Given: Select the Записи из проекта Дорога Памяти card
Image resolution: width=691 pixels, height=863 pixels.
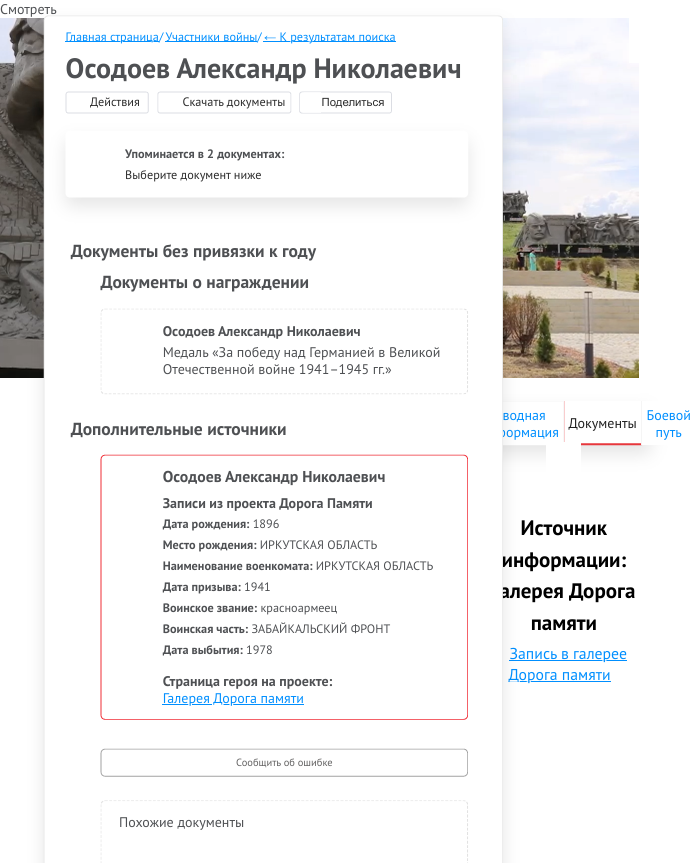Looking at the screenshot, I should (284, 587).
